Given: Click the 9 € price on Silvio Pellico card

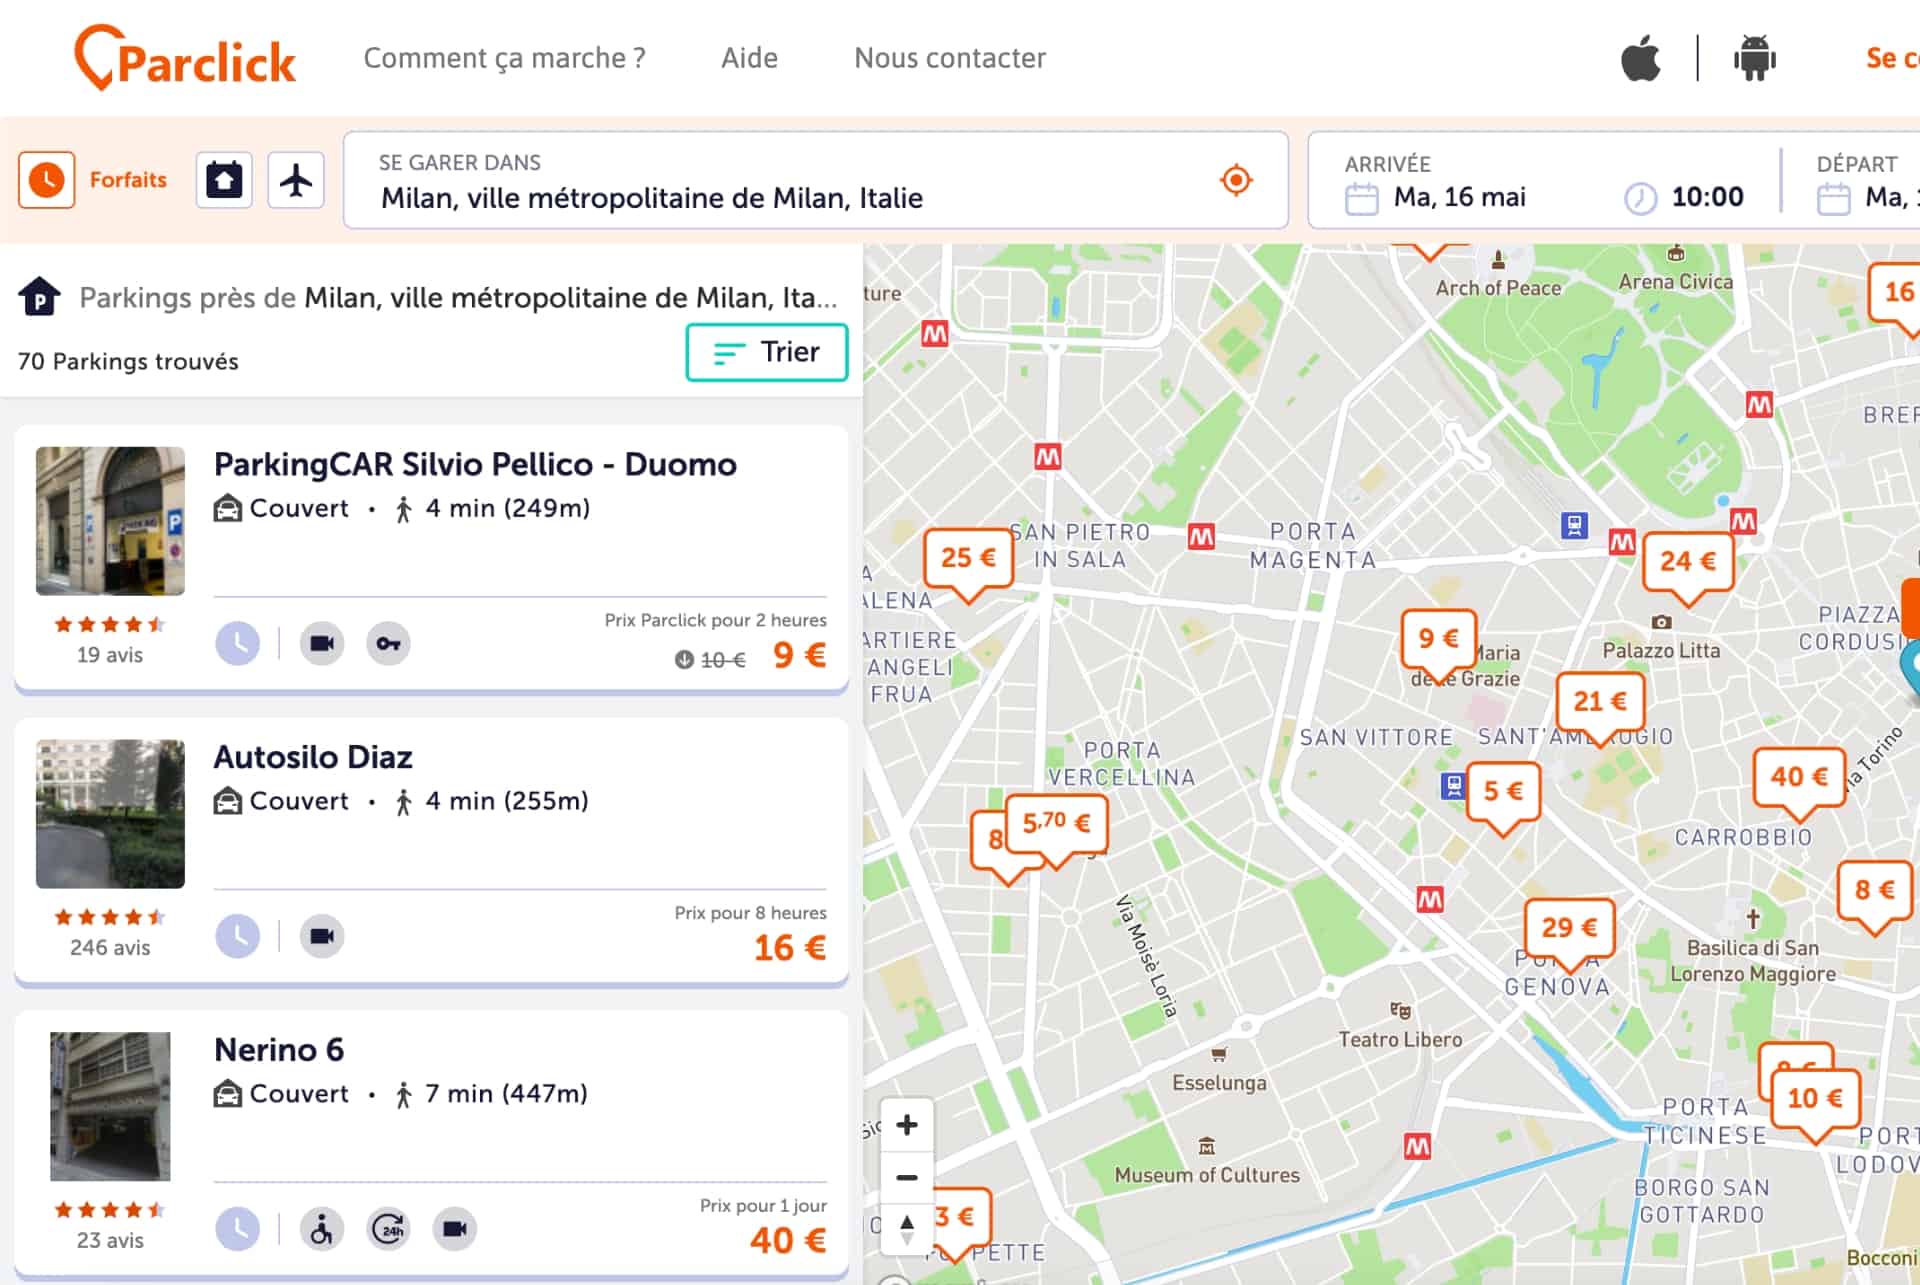Looking at the screenshot, I should [799, 656].
